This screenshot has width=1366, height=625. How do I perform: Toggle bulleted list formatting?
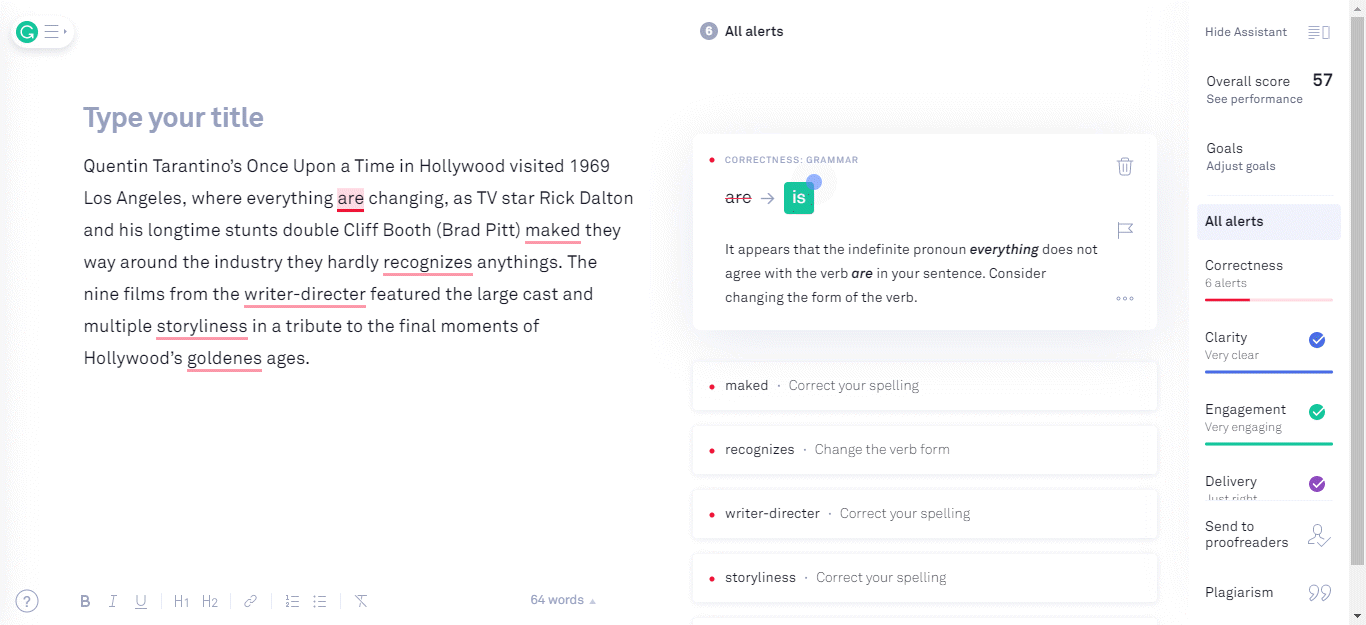point(320,601)
